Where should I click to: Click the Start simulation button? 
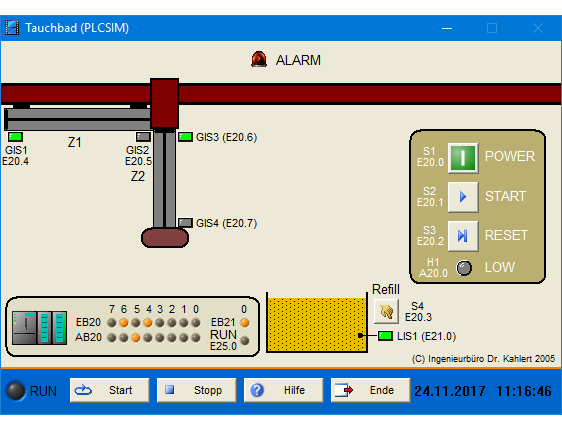tap(110, 390)
